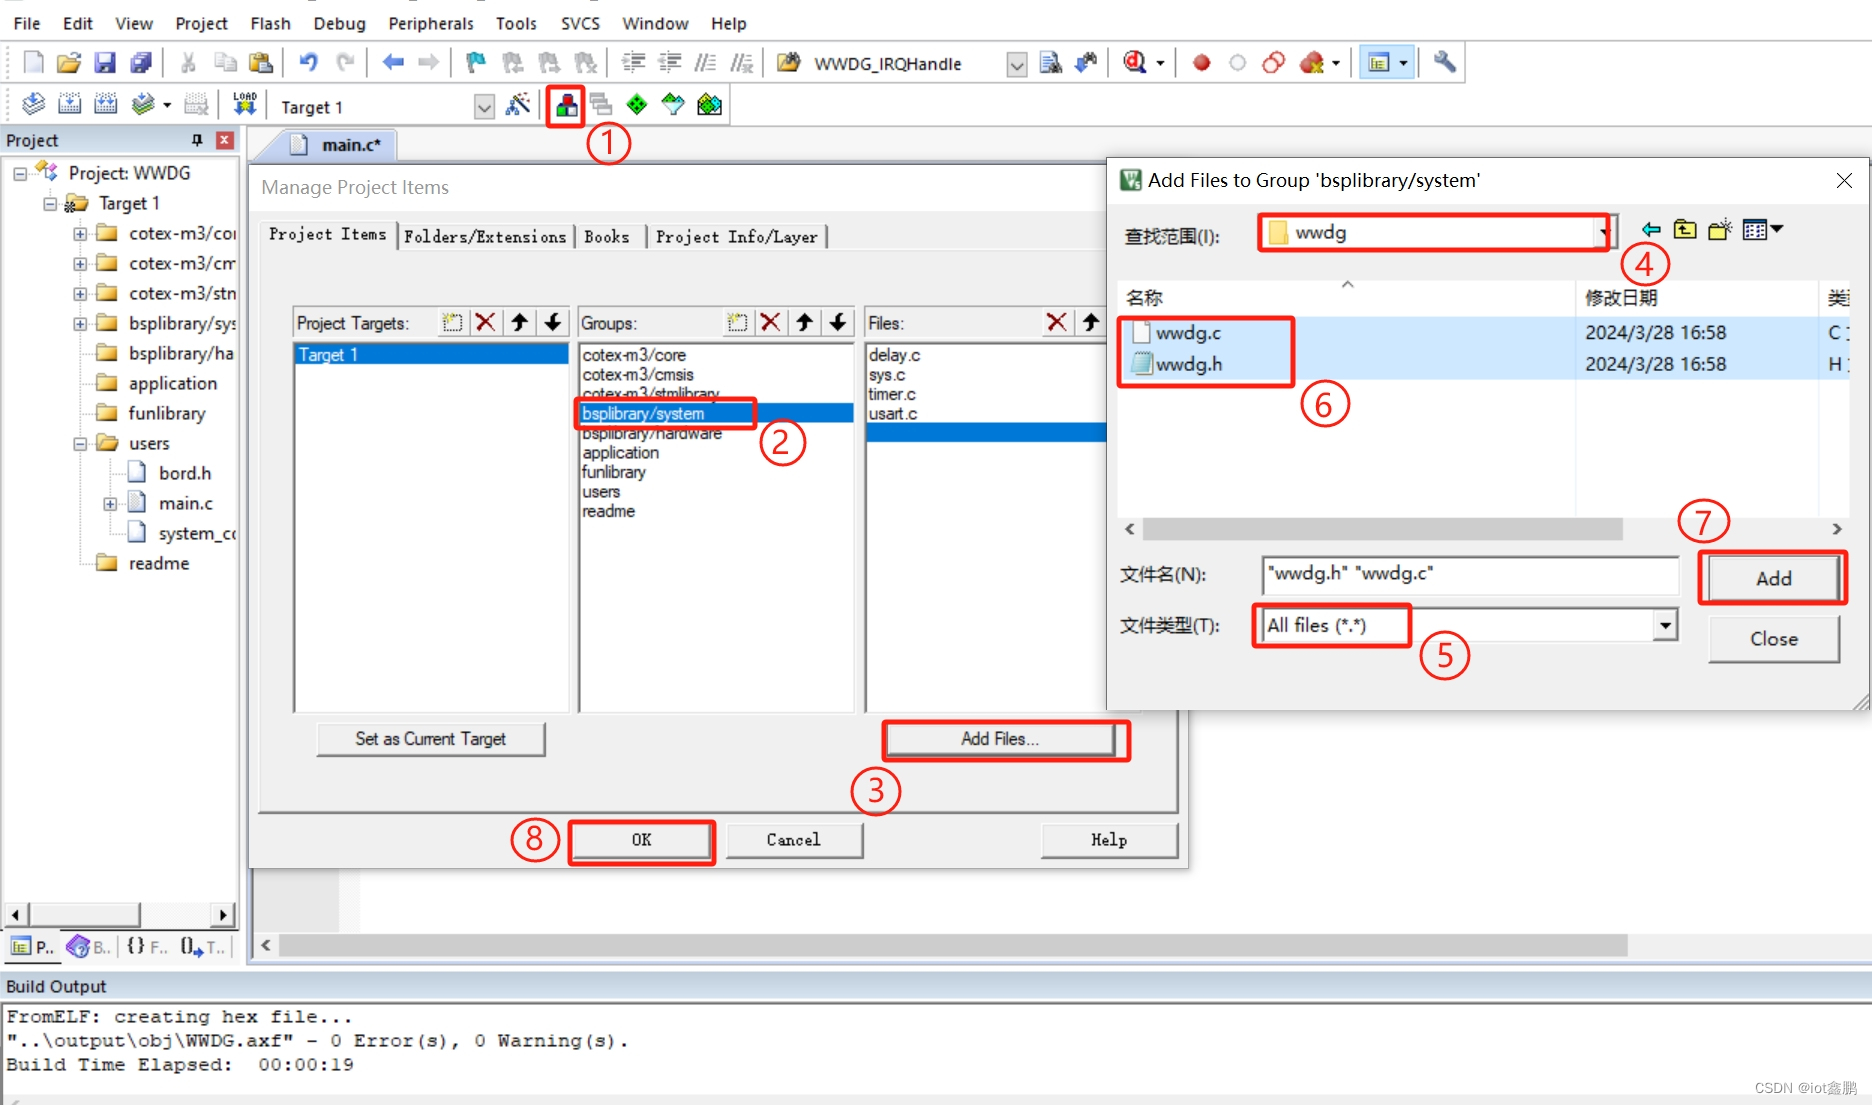Move the selected group down with arrow
The width and height of the screenshot is (1872, 1105).
coord(838,322)
